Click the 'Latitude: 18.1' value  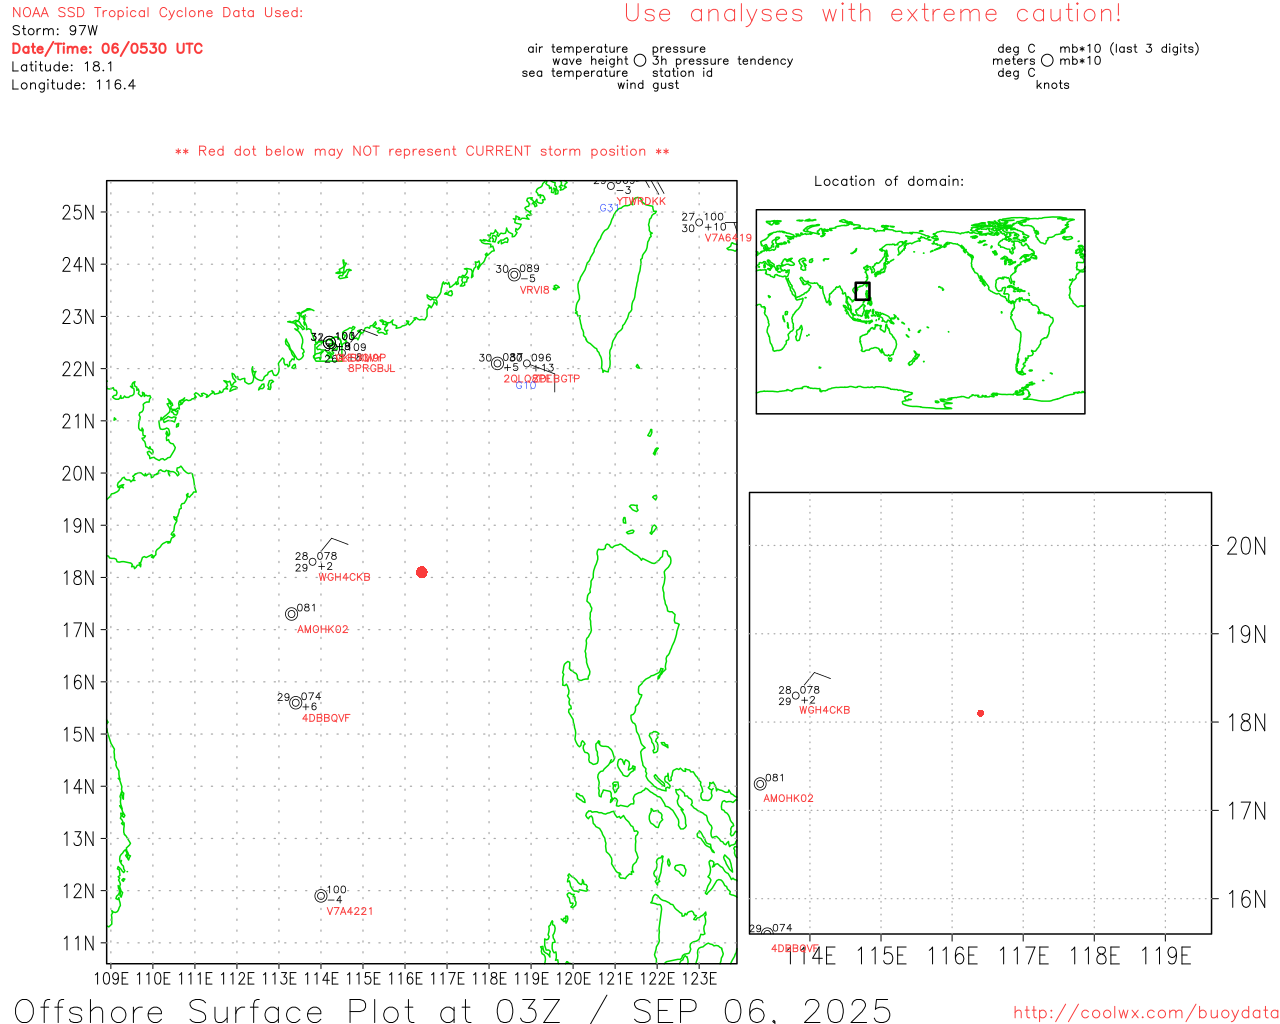tap(62, 67)
